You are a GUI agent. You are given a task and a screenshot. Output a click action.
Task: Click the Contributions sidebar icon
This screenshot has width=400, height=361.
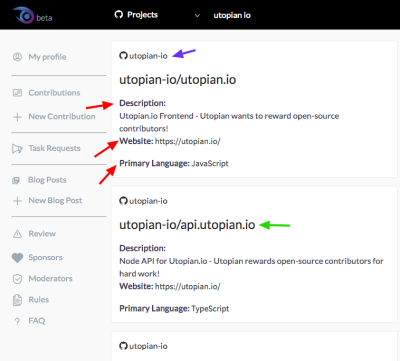17,93
